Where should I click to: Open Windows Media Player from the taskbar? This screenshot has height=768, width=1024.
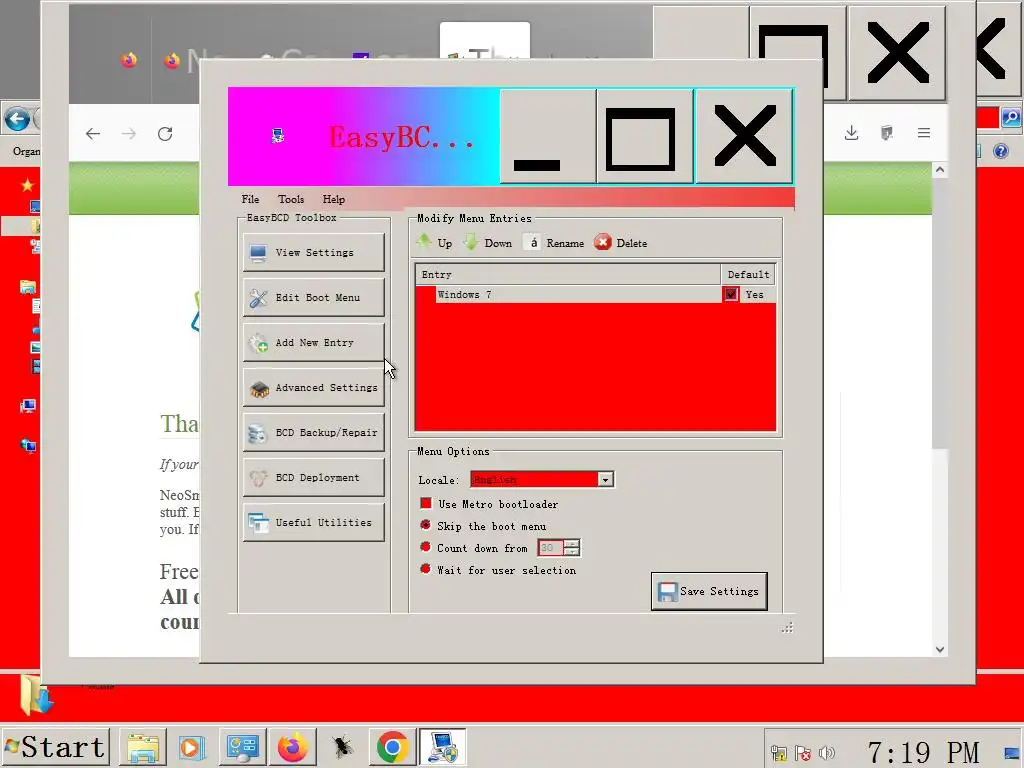(193, 748)
